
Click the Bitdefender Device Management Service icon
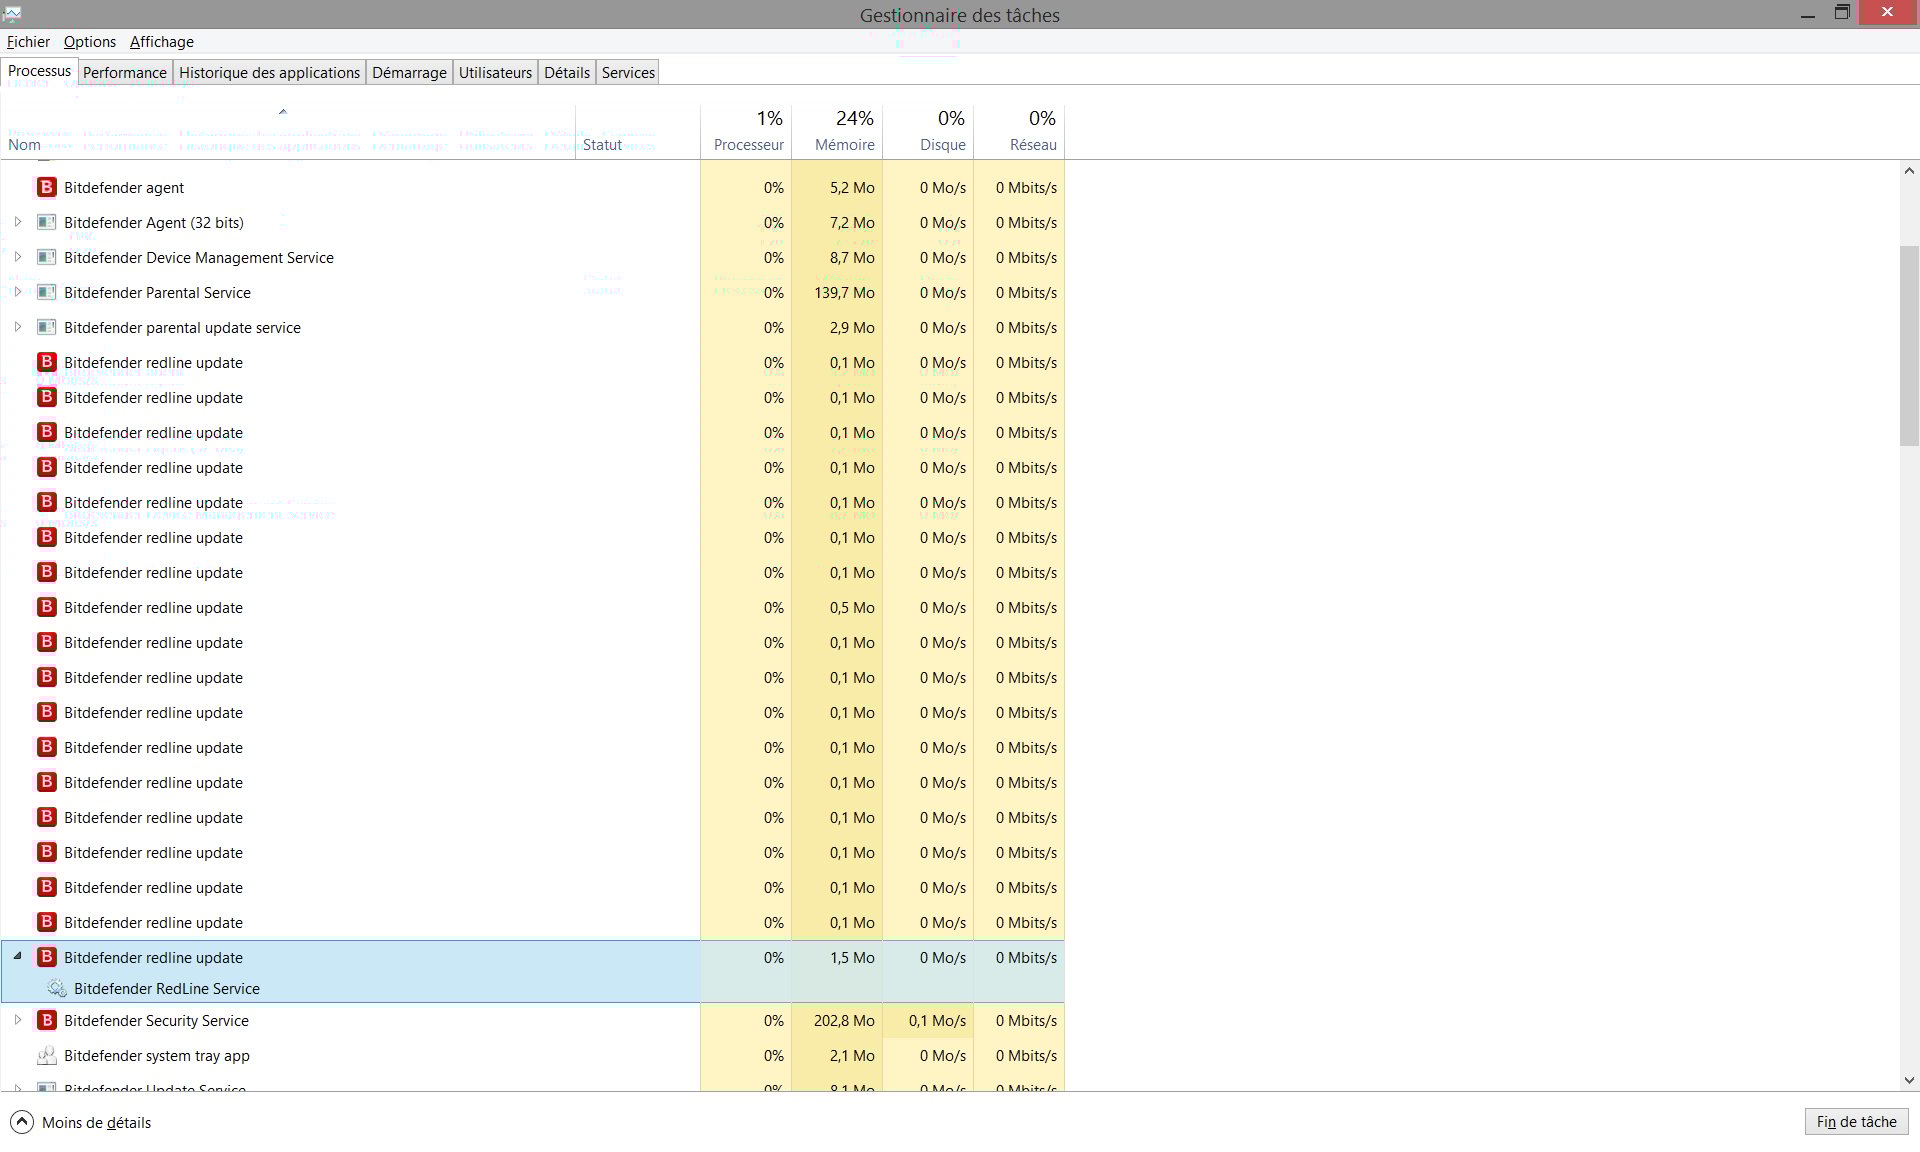pyautogui.click(x=46, y=257)
